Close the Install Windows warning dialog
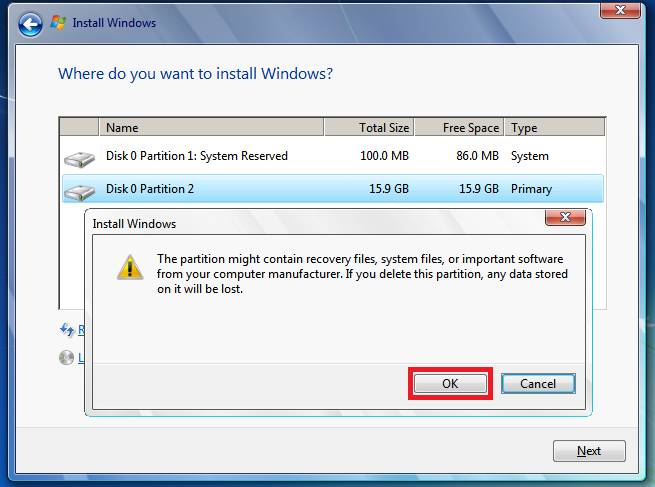Screen dimensions: 655x487 (565, 217)
